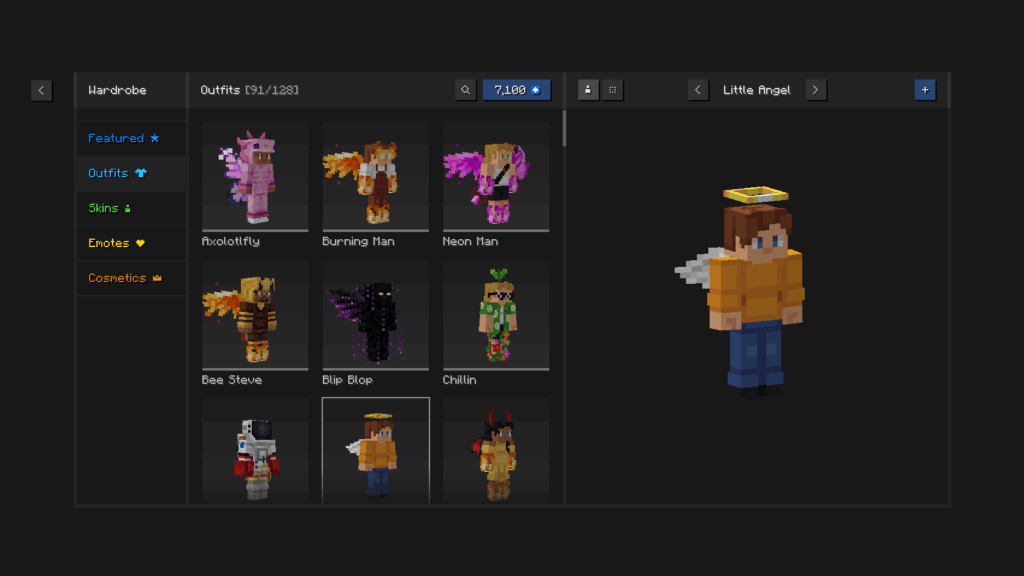Select the Neon Man outfit thumbnail

coord(496,176)
